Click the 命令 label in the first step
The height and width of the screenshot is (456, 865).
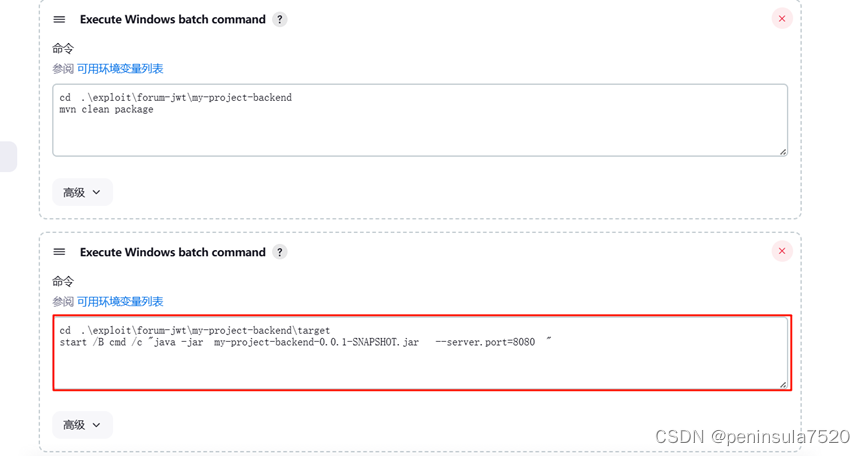point(63,49)
